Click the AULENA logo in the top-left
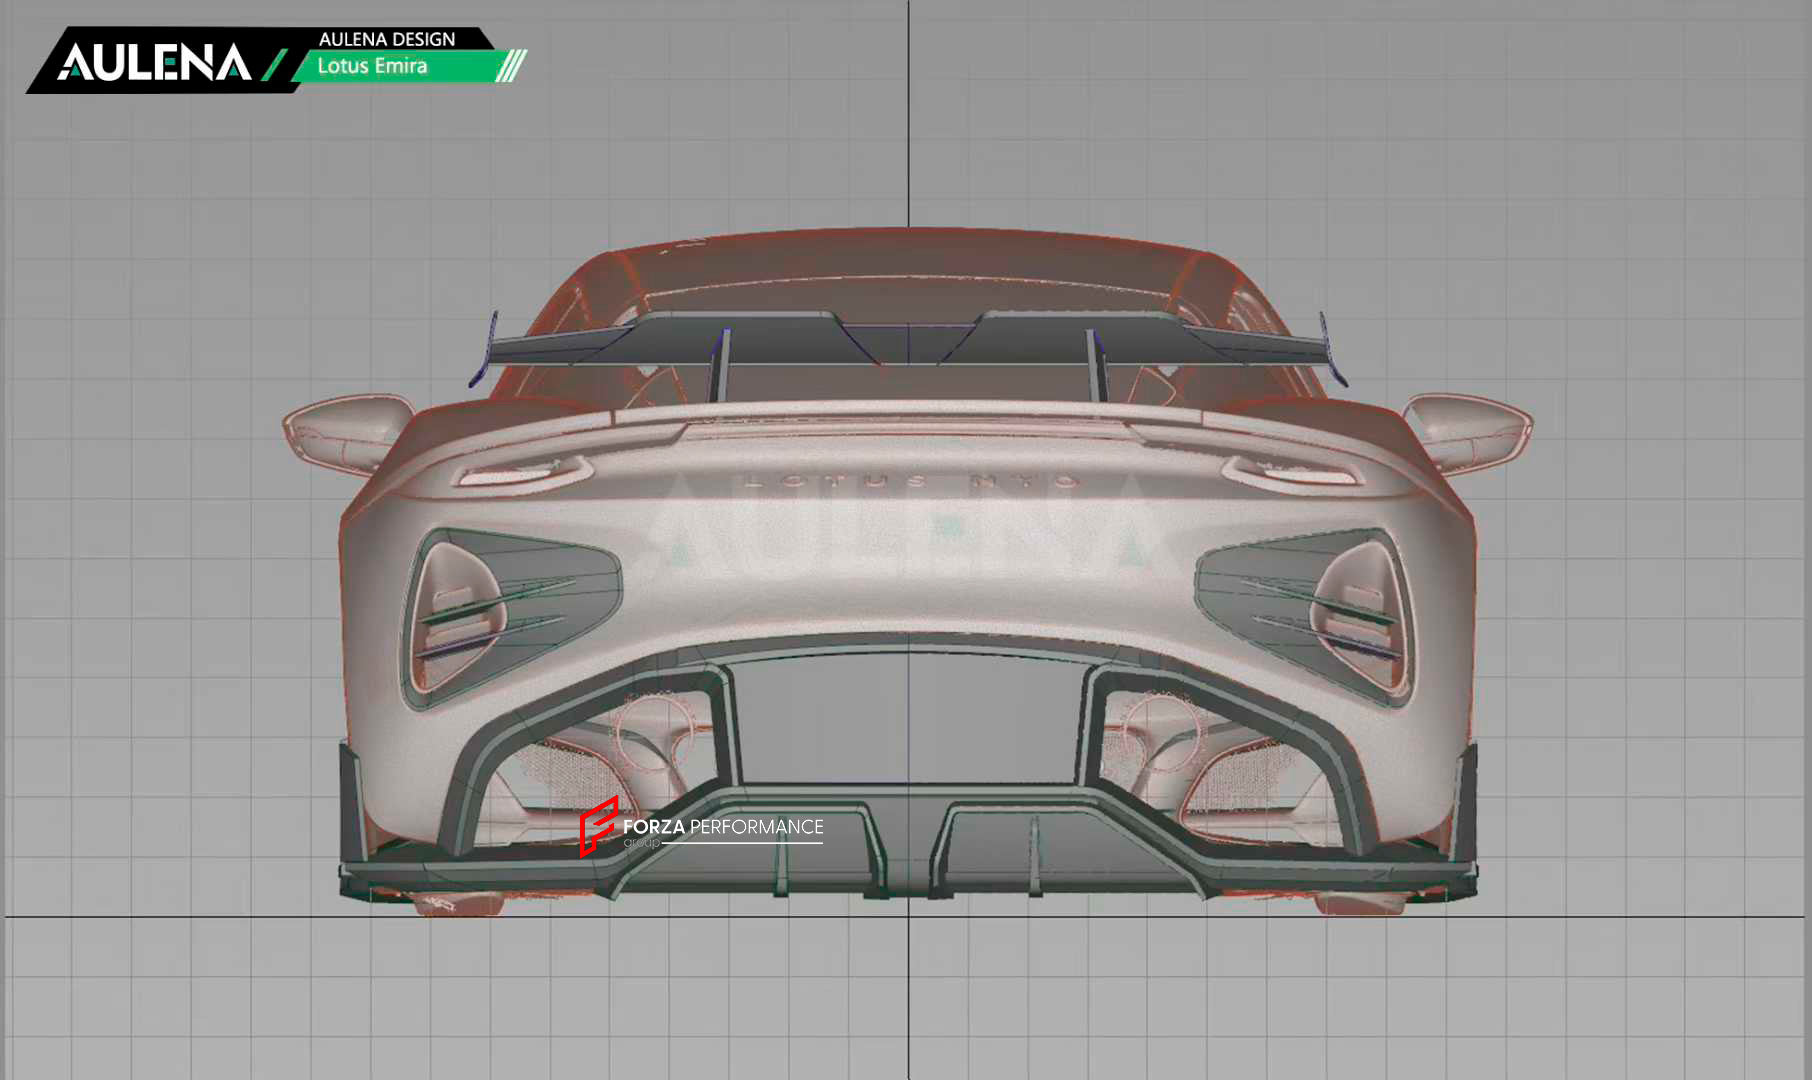 click(153, 62)
